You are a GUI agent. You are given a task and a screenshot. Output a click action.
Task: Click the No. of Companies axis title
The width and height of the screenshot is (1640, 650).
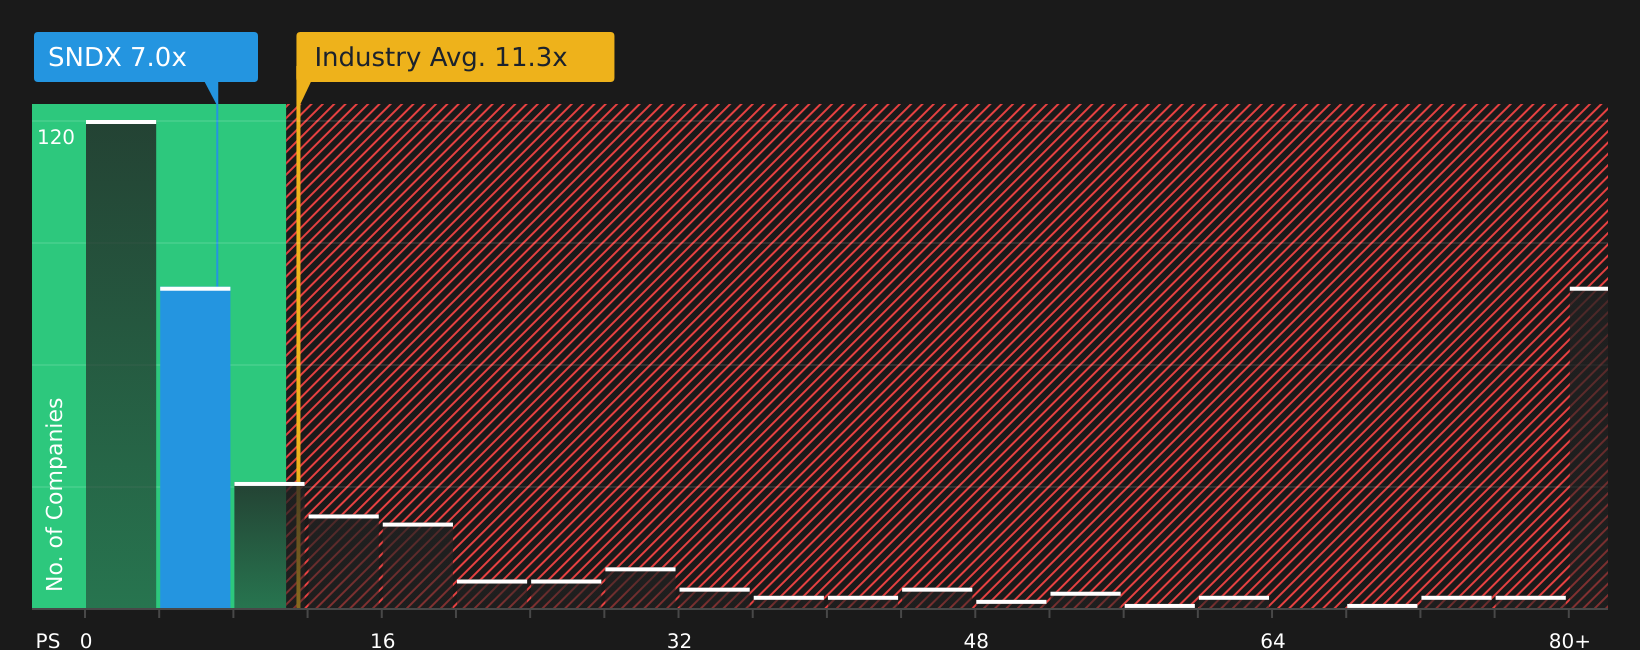[55, 494]
